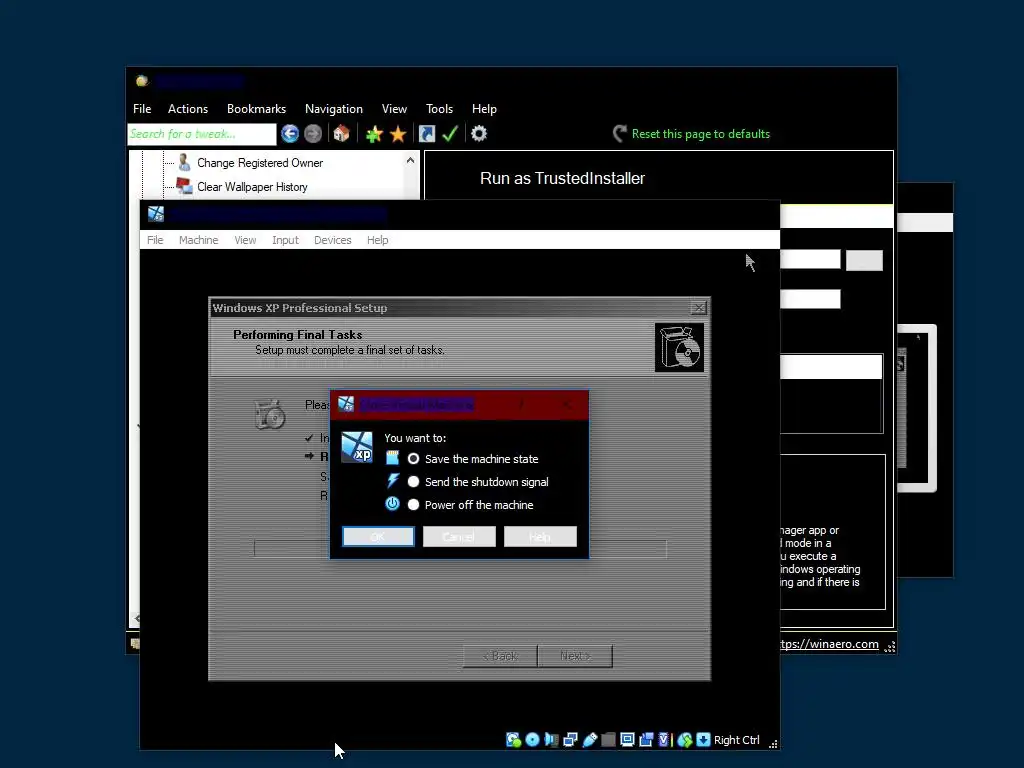
Task: Open the Winaero Help menu
Action: [x=484, y=108]
